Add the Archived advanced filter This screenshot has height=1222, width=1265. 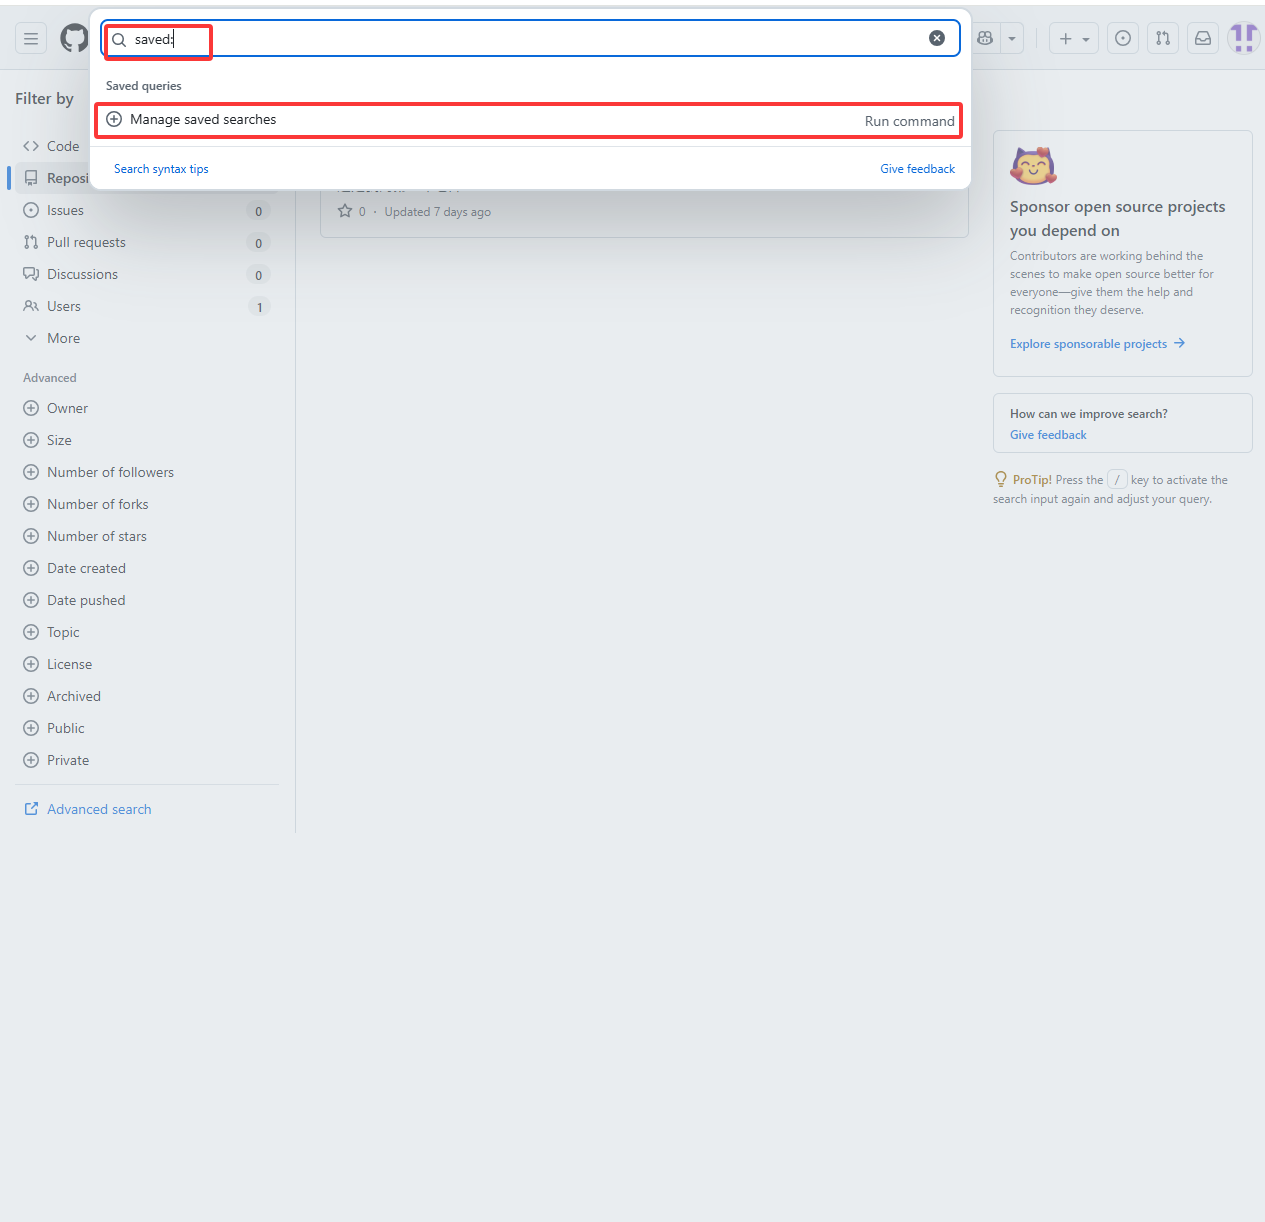pos(73,696)
